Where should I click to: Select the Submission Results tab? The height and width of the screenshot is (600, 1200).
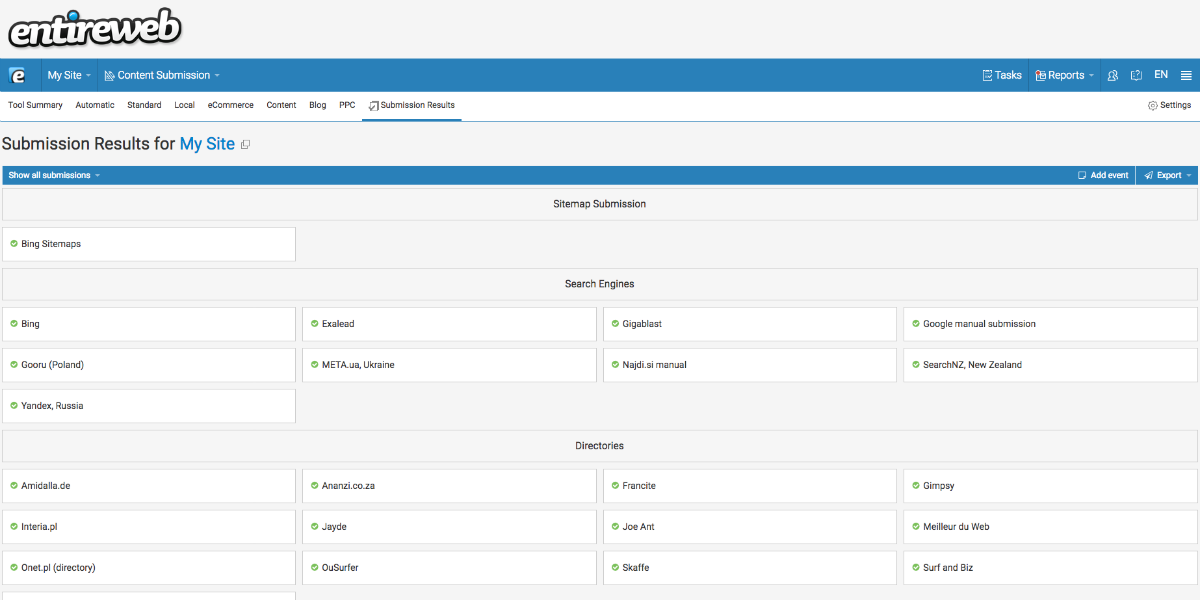[x=412, y=105]
